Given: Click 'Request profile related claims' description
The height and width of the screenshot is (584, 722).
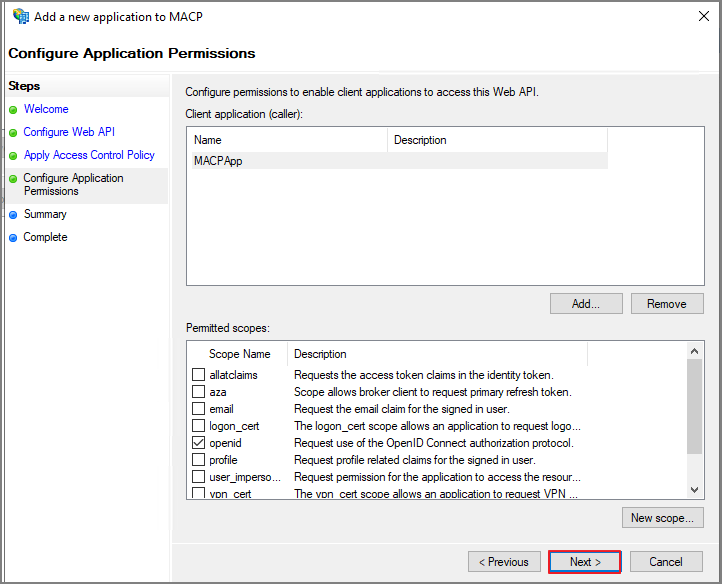Looking at the screenshot, I should click(415, 460).
